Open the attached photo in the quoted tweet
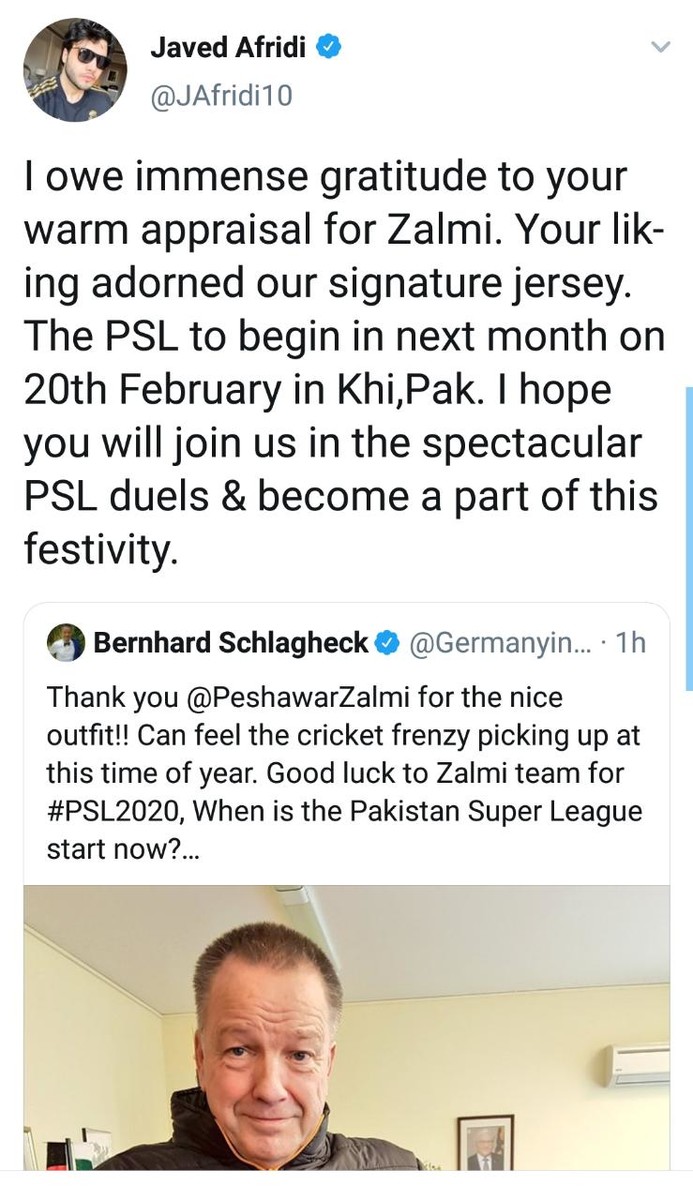 pos(346,1030)
